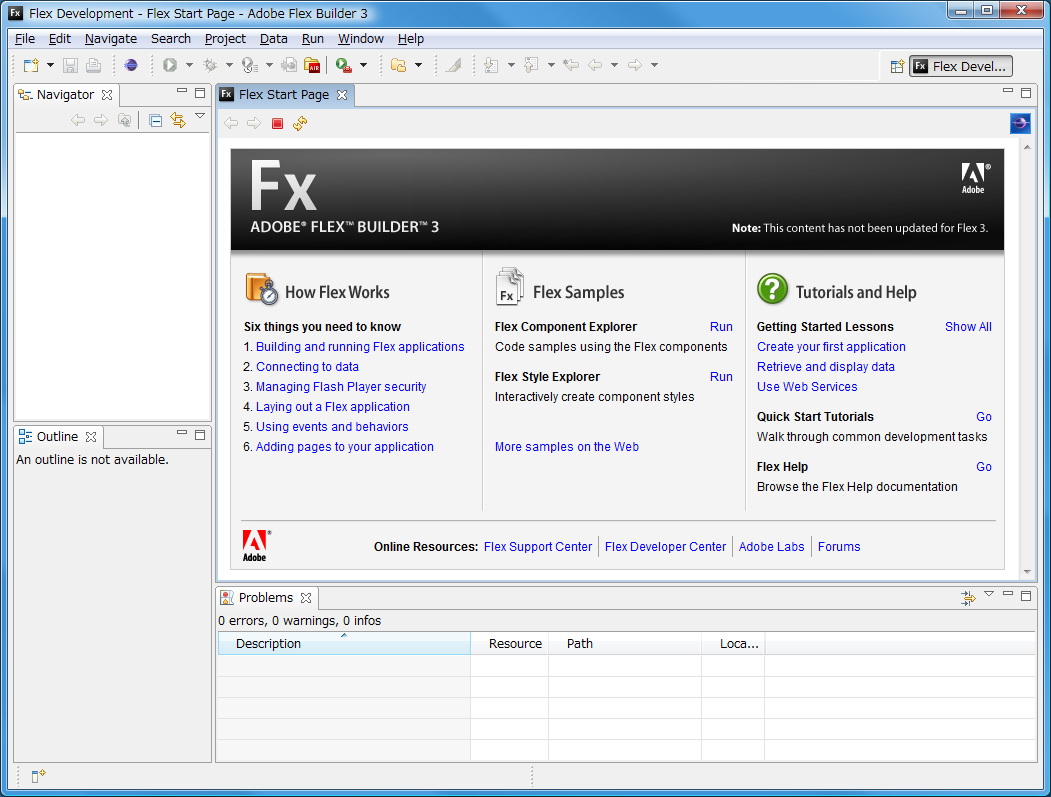
Task: Open the Project menu
Action: click(225, 39)
